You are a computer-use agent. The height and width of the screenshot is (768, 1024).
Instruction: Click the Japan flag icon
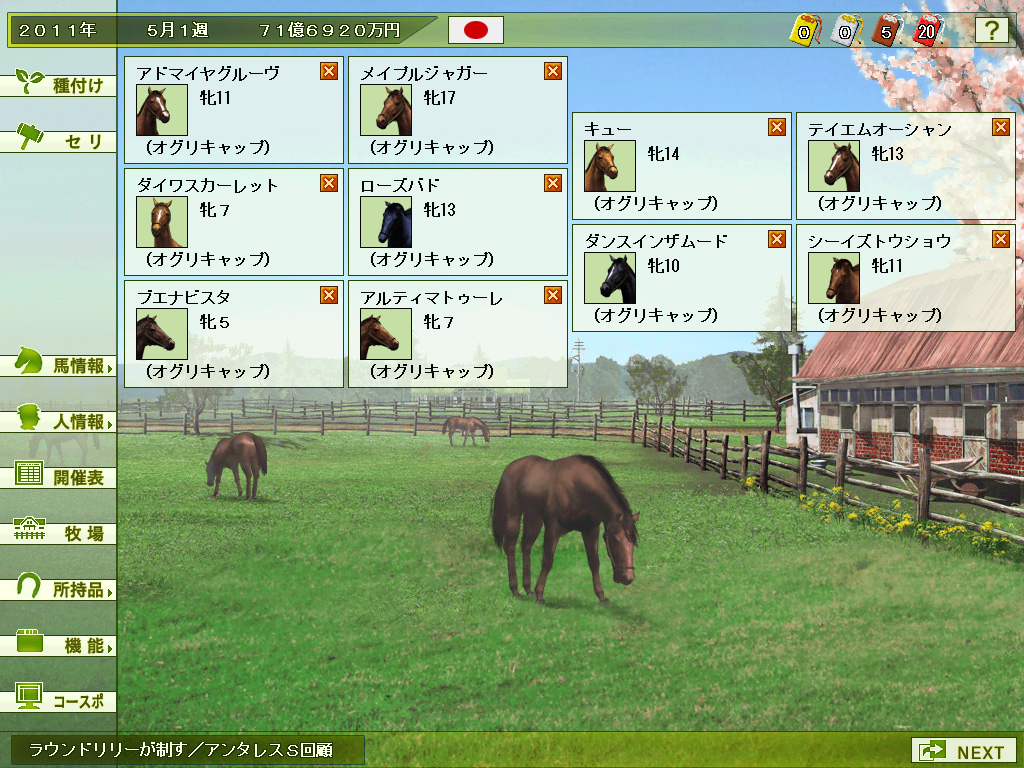coord(475,30)
